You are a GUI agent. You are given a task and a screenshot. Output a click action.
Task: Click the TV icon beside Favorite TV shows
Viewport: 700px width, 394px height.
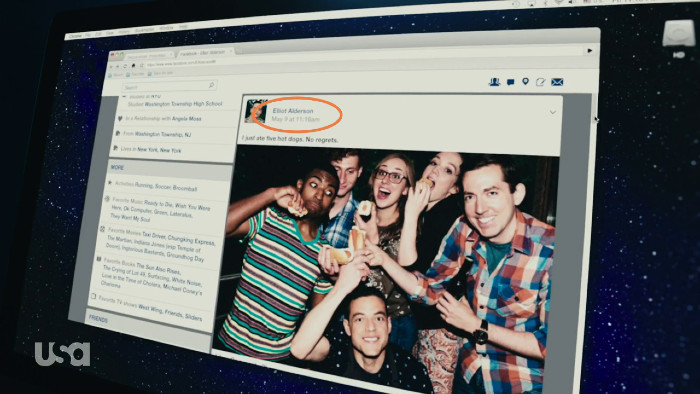[93, 296]
